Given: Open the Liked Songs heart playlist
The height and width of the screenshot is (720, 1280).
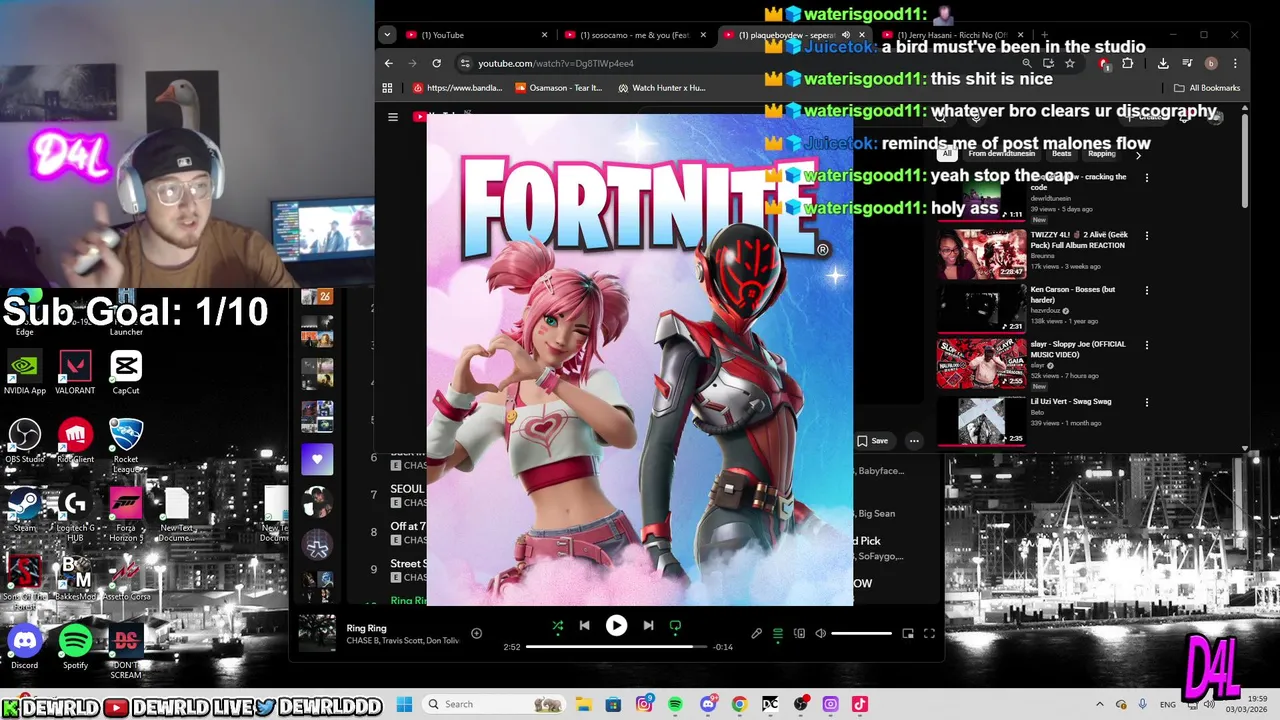Looking at the screenshot, I should click(x=317, y=459).
